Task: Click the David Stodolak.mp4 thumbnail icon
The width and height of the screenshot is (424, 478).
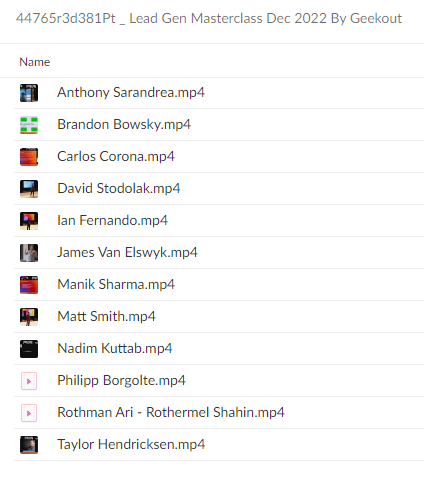Action: click(29, 189)
